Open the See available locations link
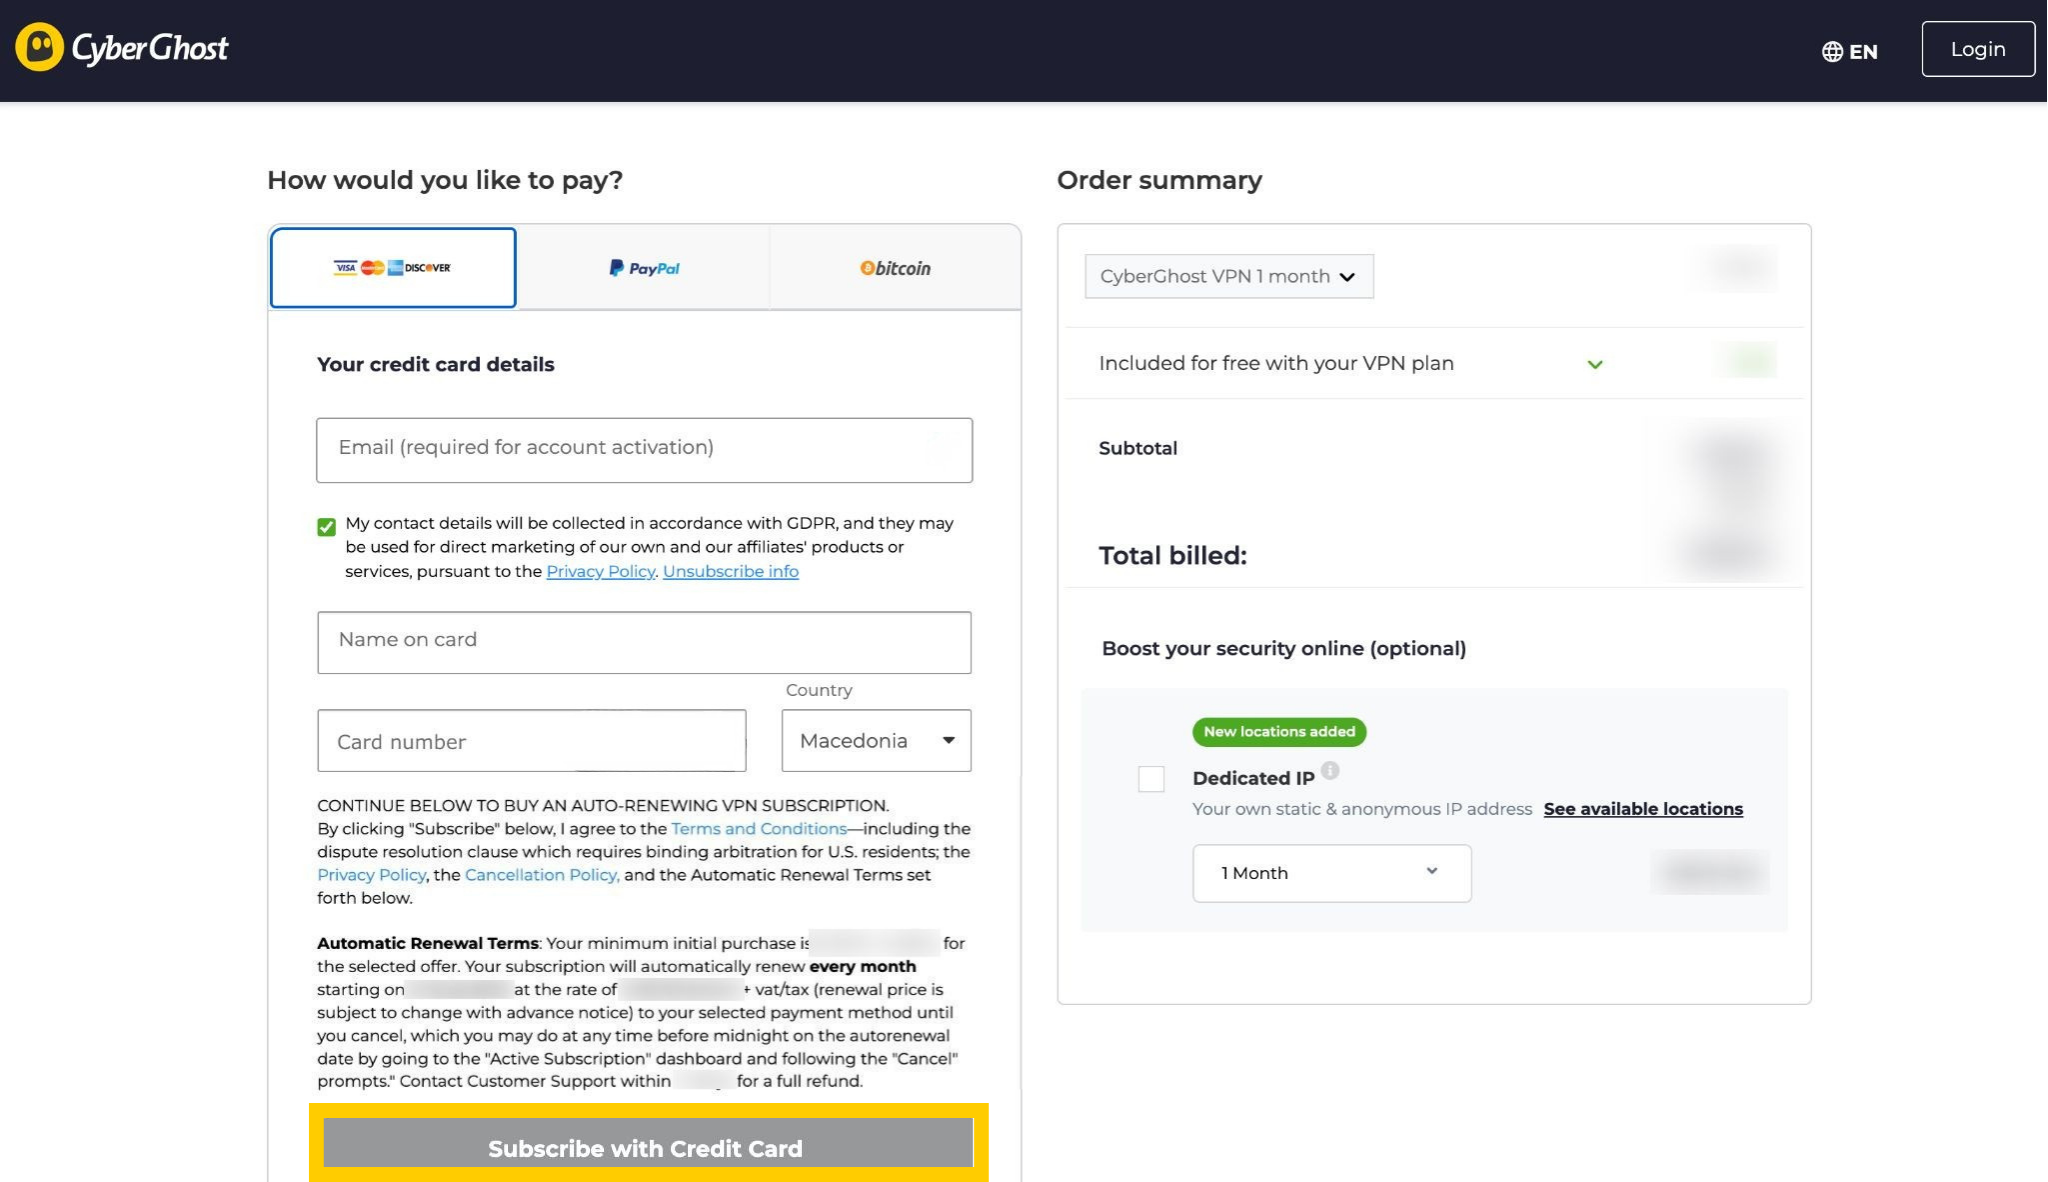The height and width of the screenshot is (1182, 2048). click(1643, 809)
